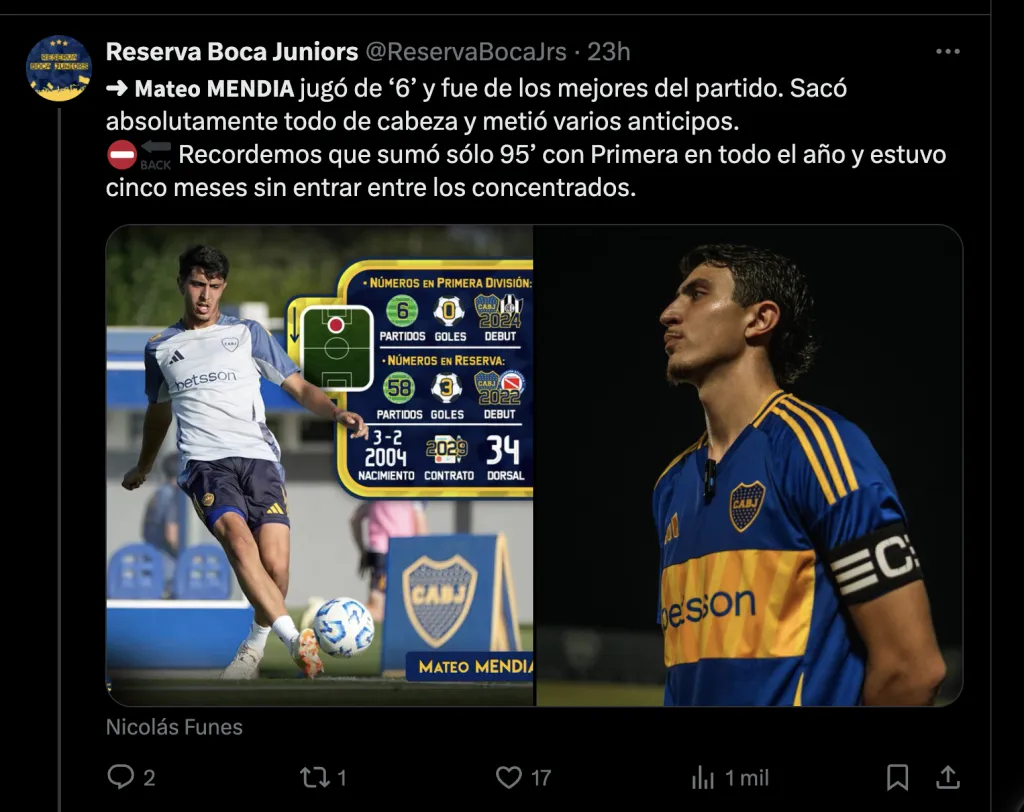Click the retweet count 1
Viewport: 1024px width, 812px height.
(x=342, y=778)
